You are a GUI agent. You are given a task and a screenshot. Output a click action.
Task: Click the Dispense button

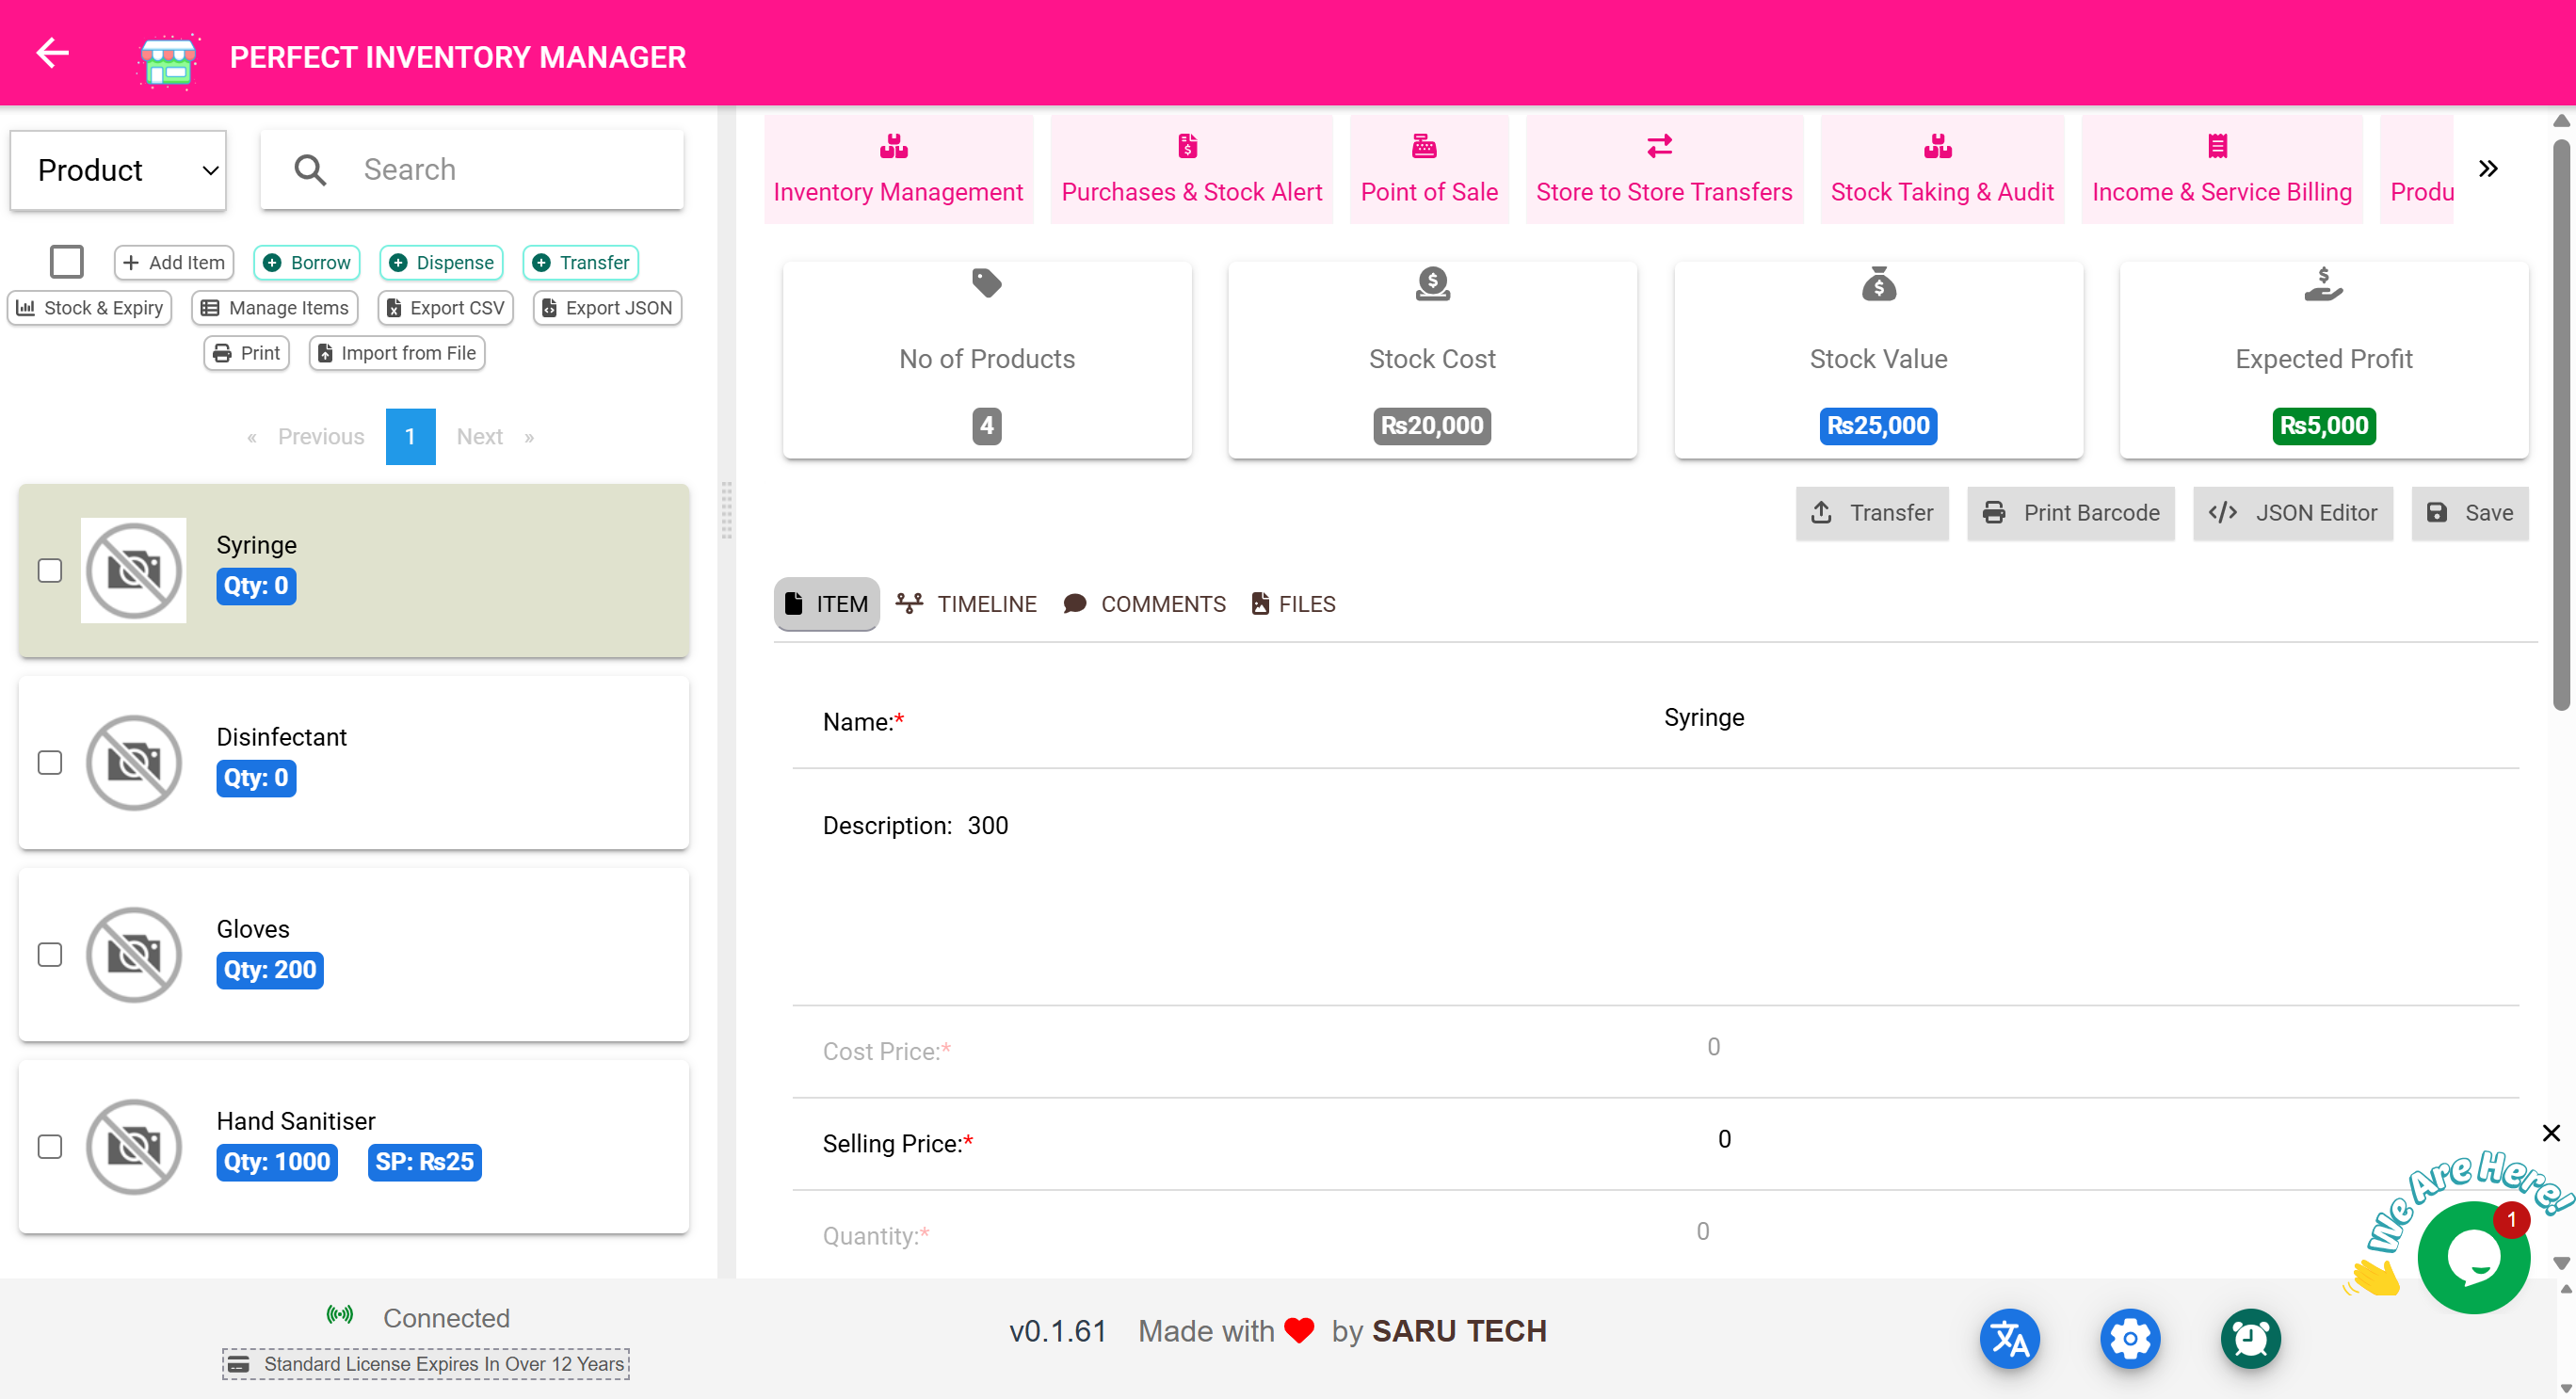pyautogui.click(x=441, y=262)
